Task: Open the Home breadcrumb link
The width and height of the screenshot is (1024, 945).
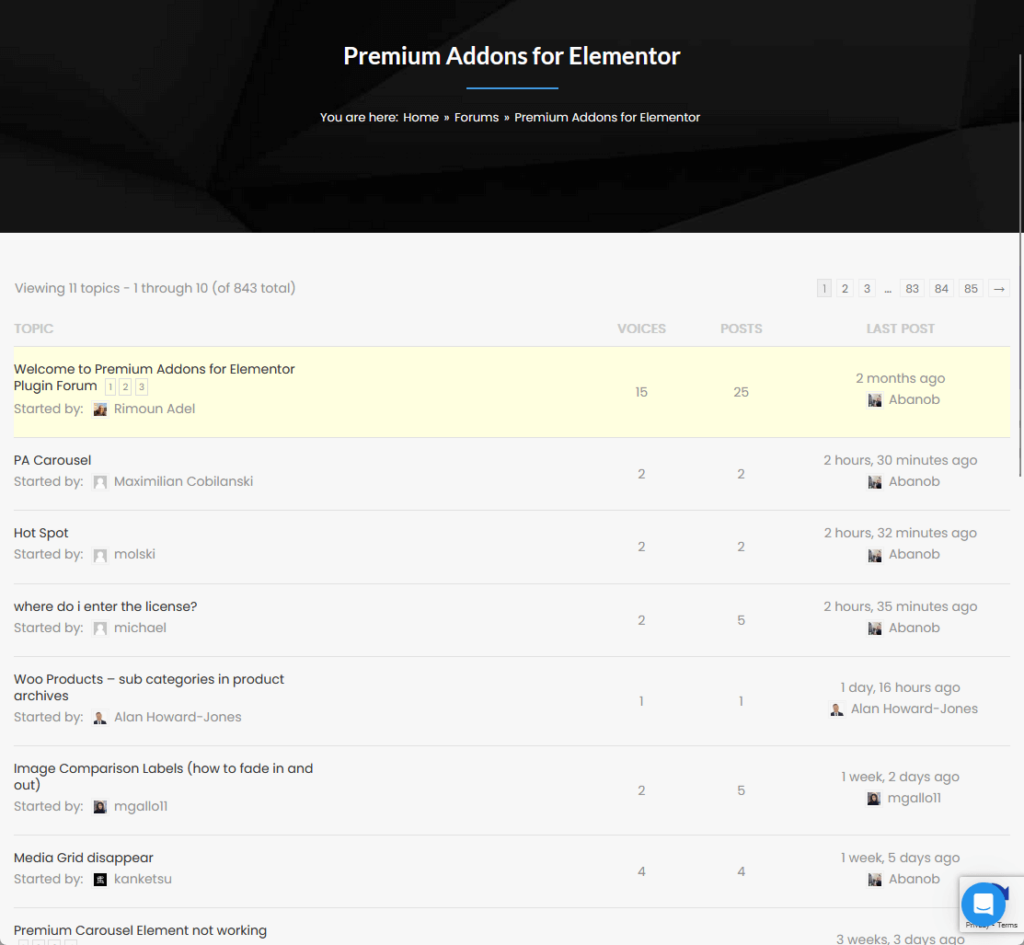Action: pyautogui.click(x=421, y=117)
